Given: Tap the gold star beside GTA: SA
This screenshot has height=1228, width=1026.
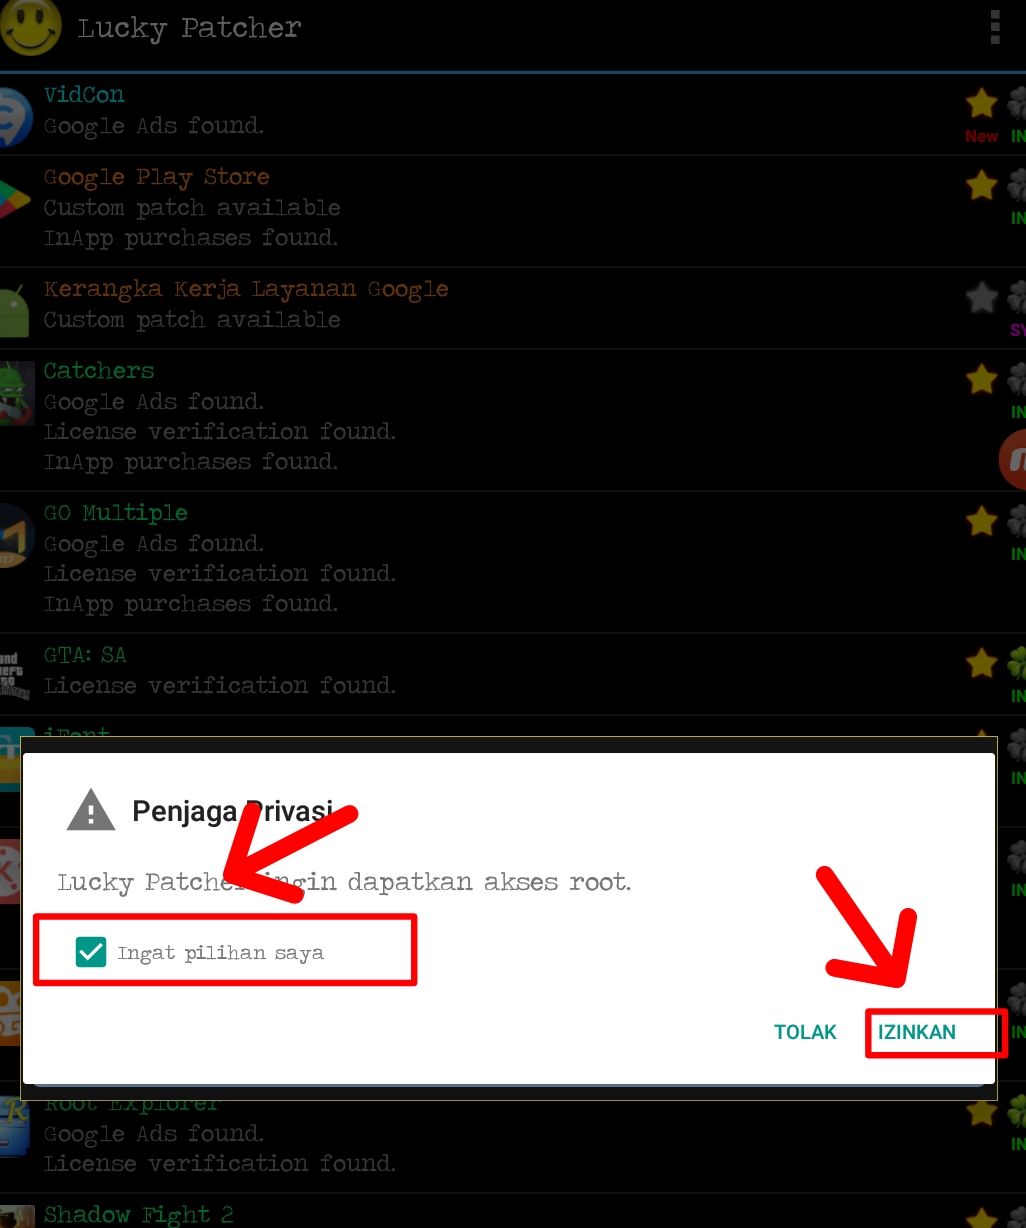Looking at the screenshot, I should coord(982,662).
